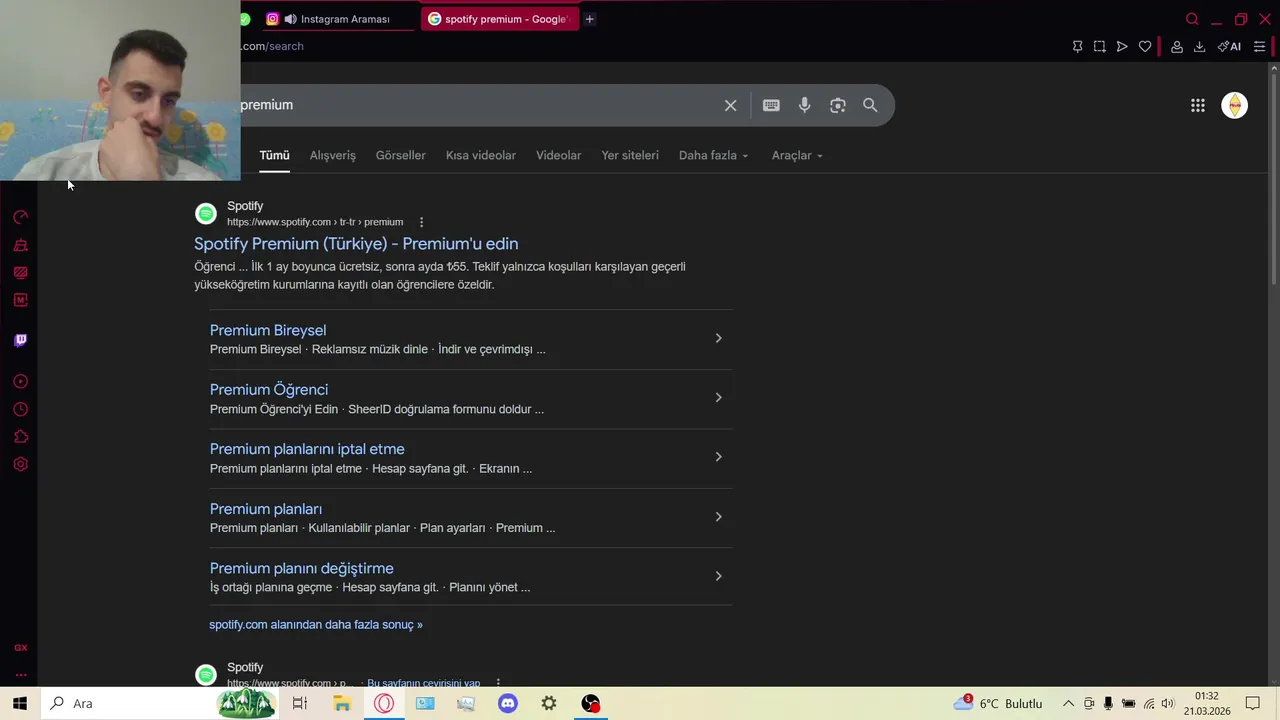Open Premium planını değiştirme row chevron
This screenshot has width=1280, height=720.
pos(718,576)
